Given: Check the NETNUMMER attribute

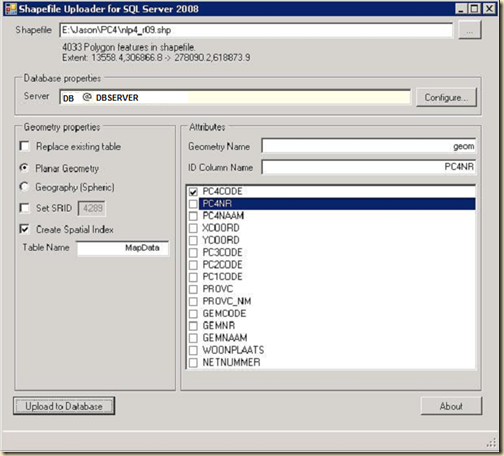Looking at the screenshot, I should pyautogui.click(x=193, y=363).
